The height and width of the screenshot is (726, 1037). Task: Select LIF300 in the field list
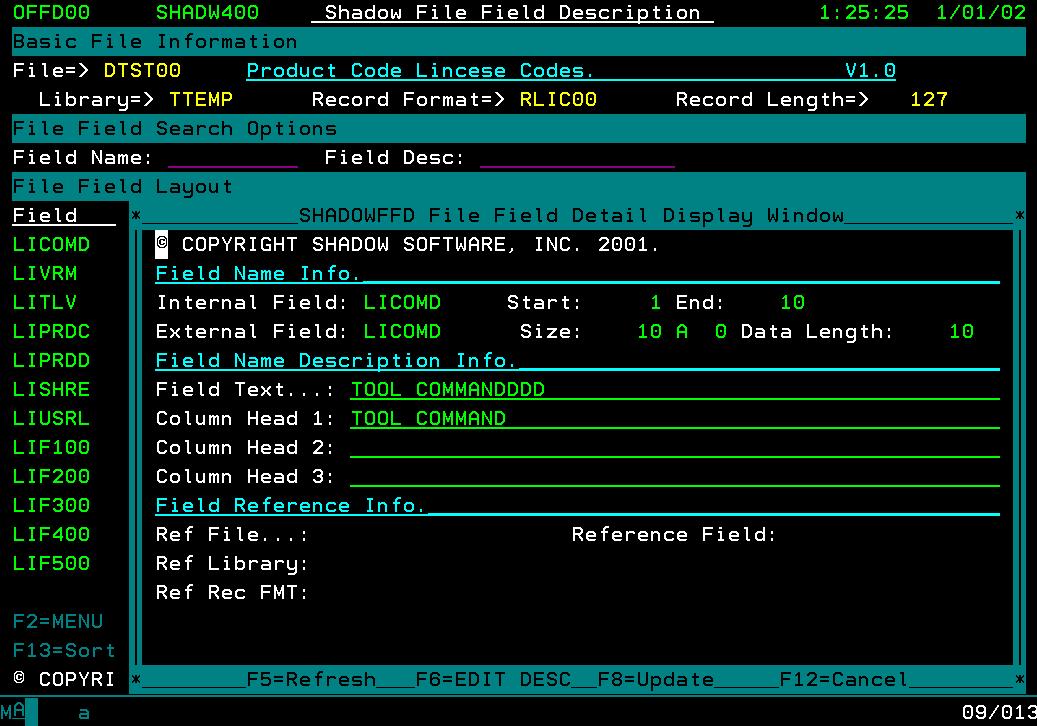pyautogui.click(x=51, y=506)
